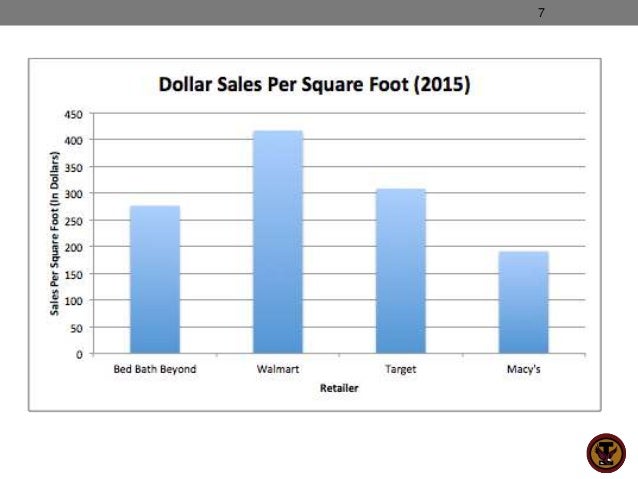
Task: Select the Macy's bar in the chart
Action: click(524, 302)
